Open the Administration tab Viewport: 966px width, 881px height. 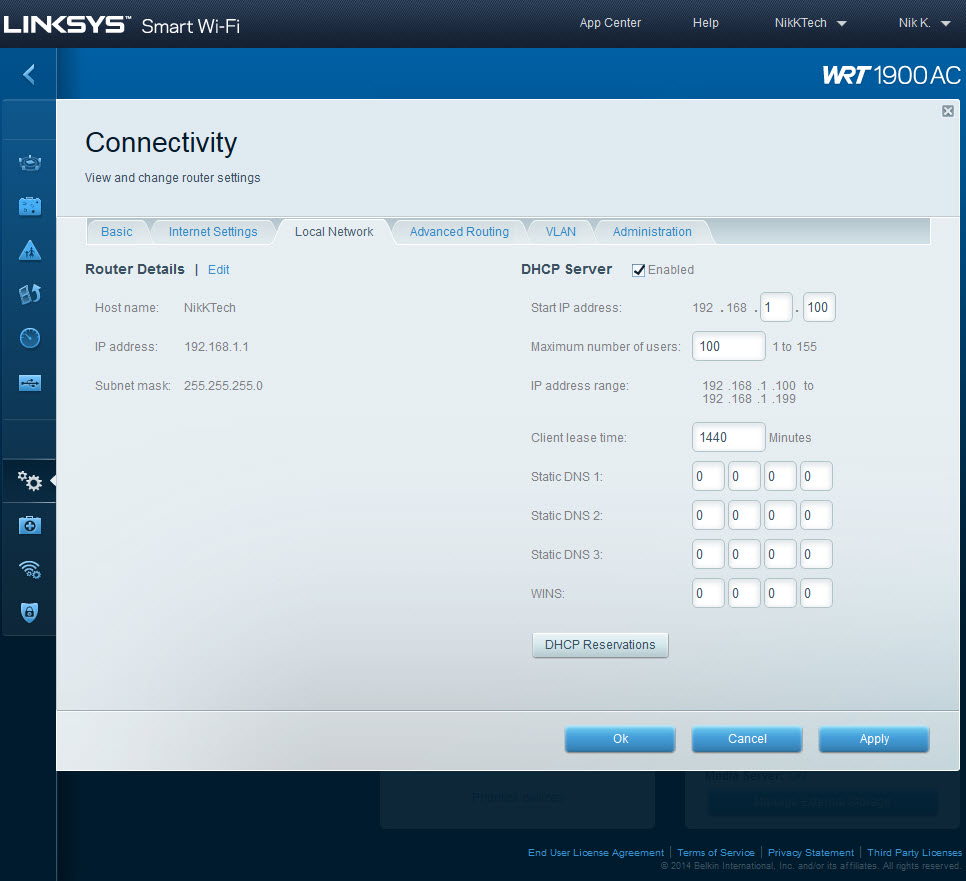(x=652, y=232)
